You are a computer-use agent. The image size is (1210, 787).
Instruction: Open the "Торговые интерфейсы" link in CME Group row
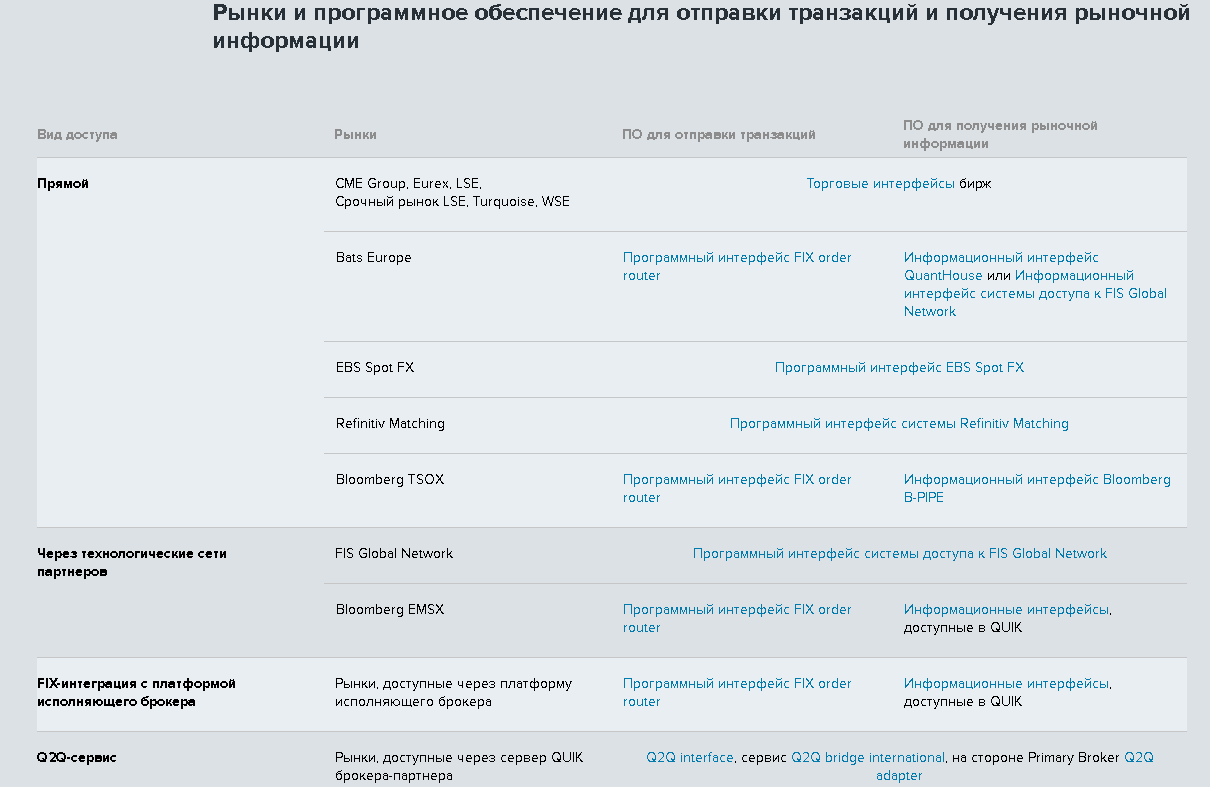pos(880,184)
